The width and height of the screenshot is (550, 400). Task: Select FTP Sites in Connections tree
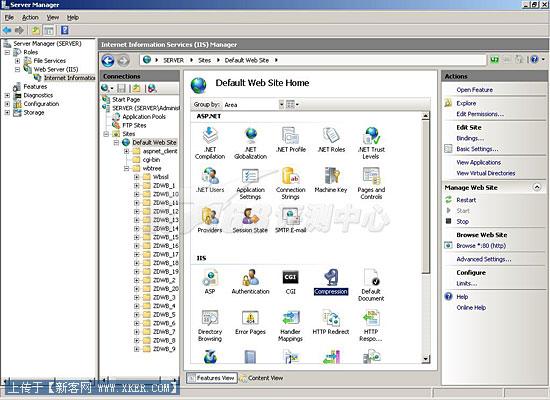[134, 125]
